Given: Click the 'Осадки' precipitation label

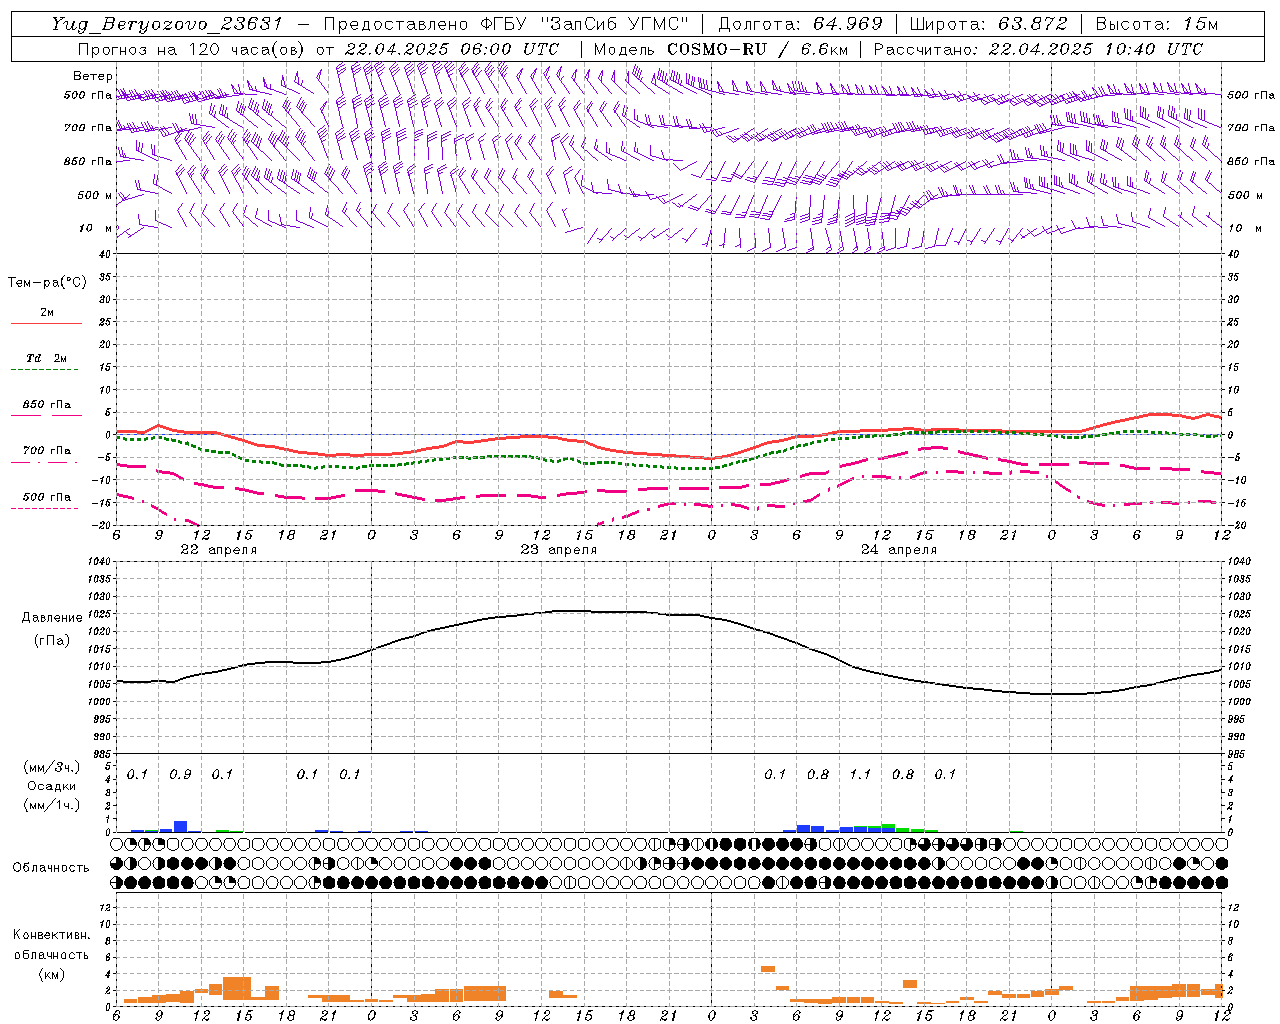Looking at the screenshot, I should coord(51,786).
